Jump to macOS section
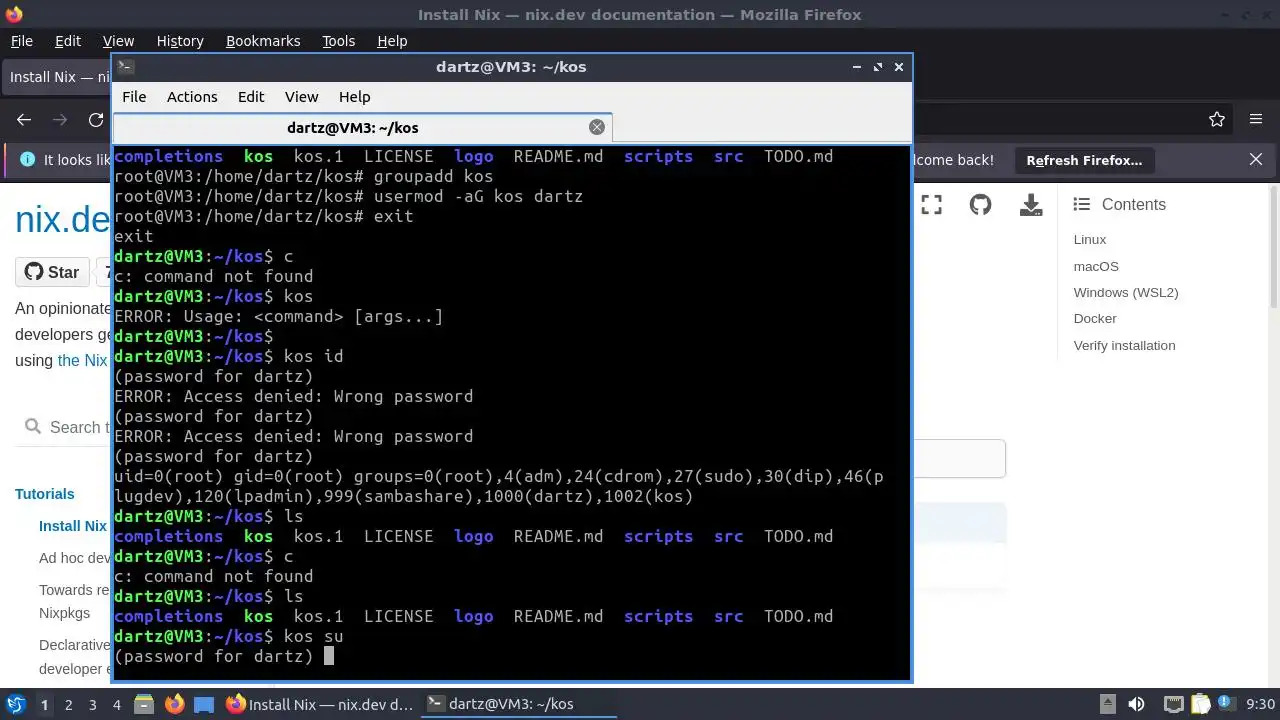 pyautogui.click(x=1096, y=267)
